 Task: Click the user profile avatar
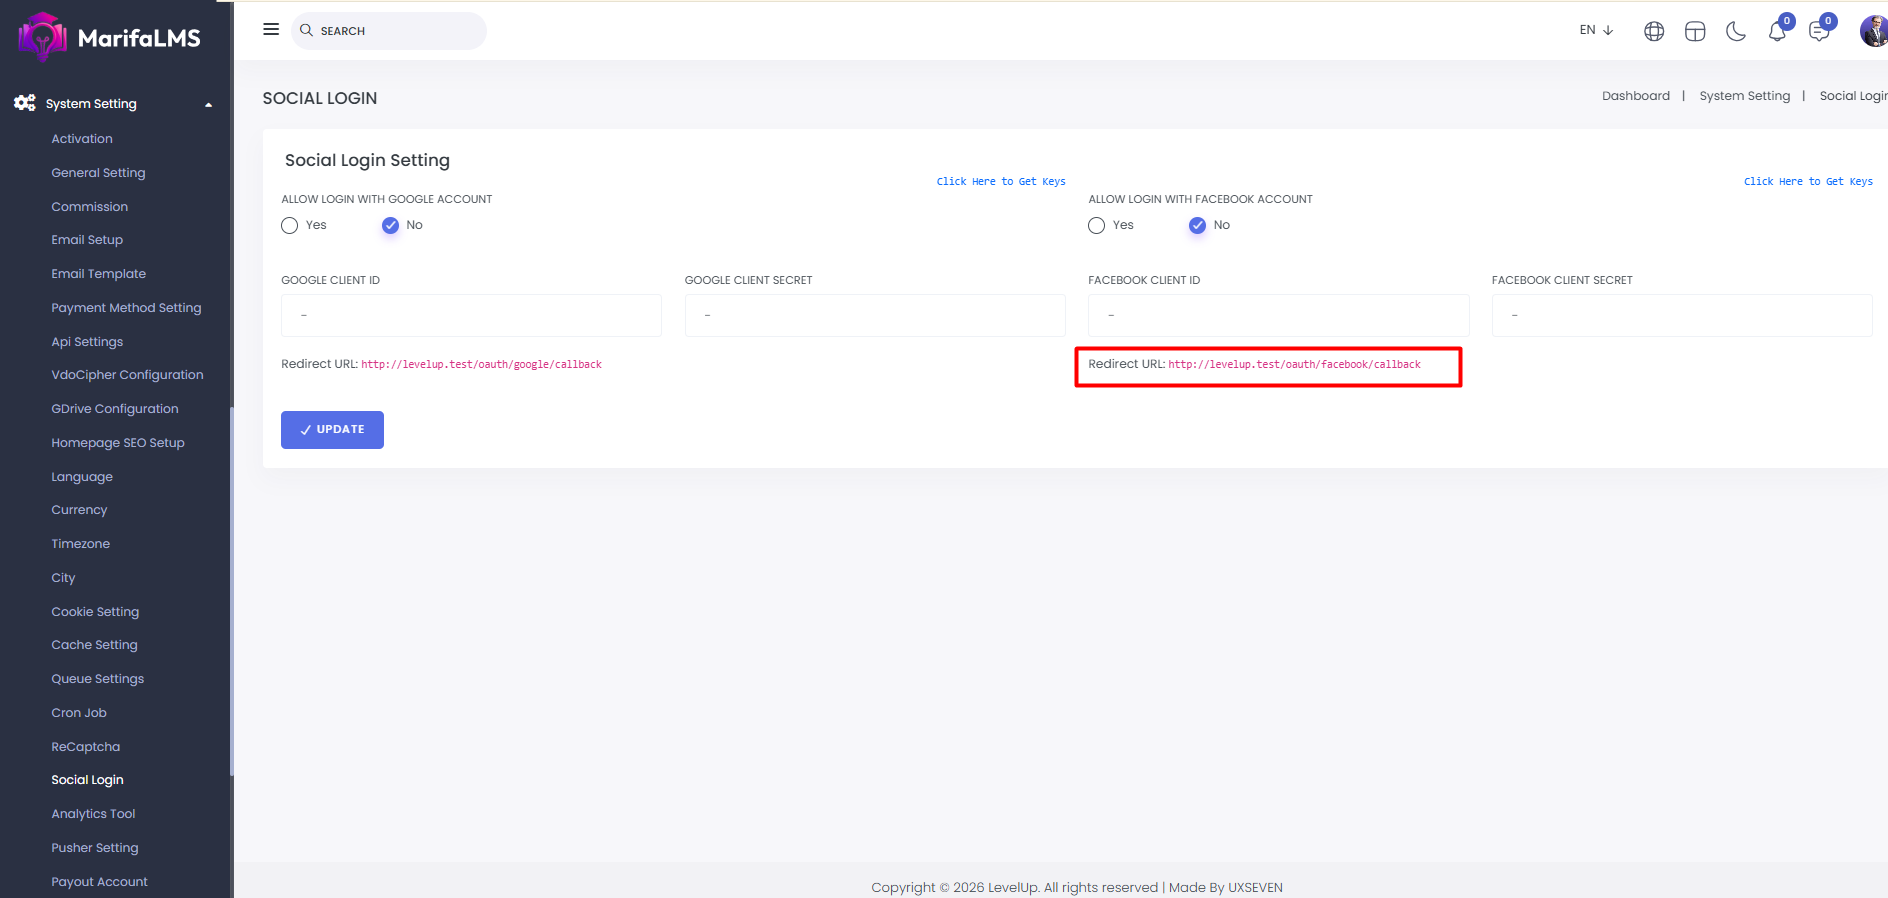pos(1873,31)
